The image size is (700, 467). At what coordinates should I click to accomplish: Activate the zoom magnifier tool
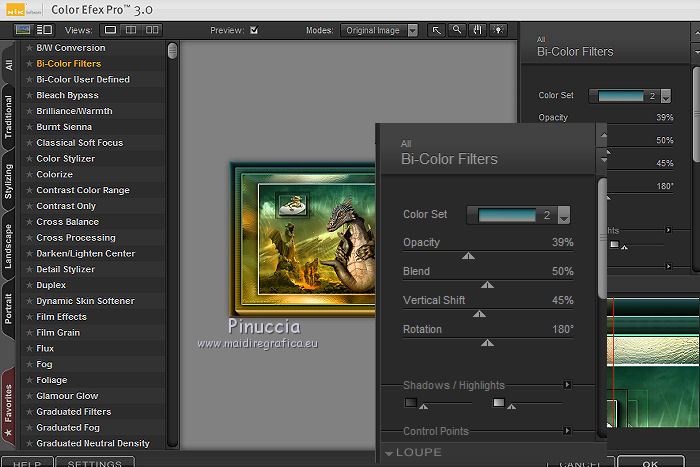(457, 30)
